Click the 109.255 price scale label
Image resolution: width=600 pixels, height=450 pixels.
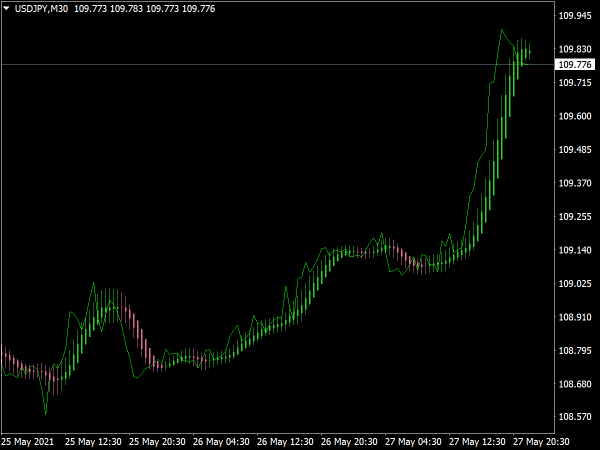[x=575, y=217]
